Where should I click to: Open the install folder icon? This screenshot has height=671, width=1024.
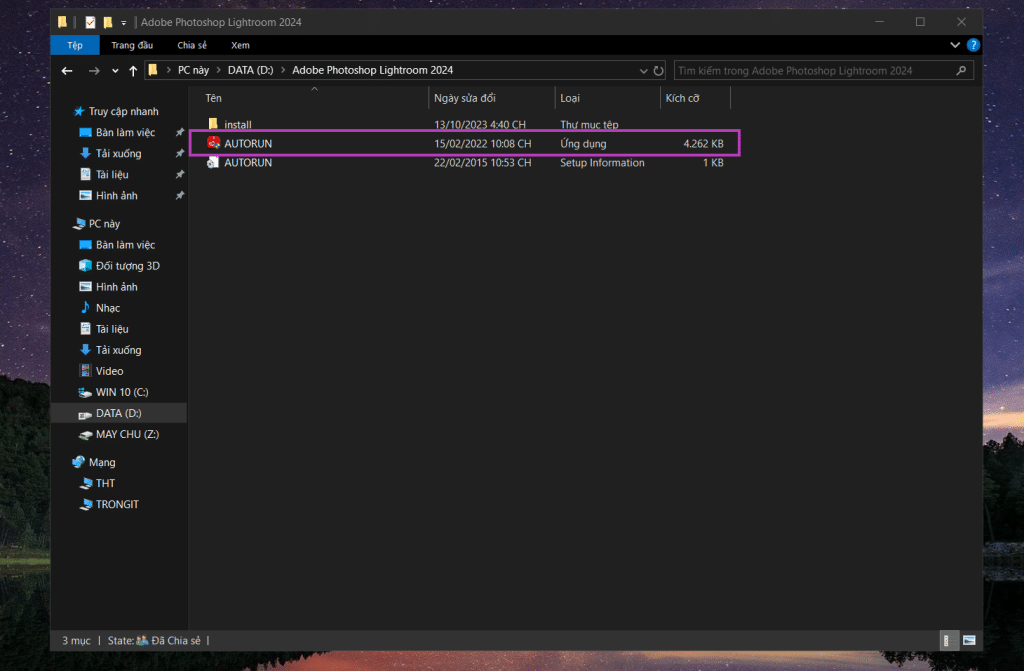click(213, 123)
